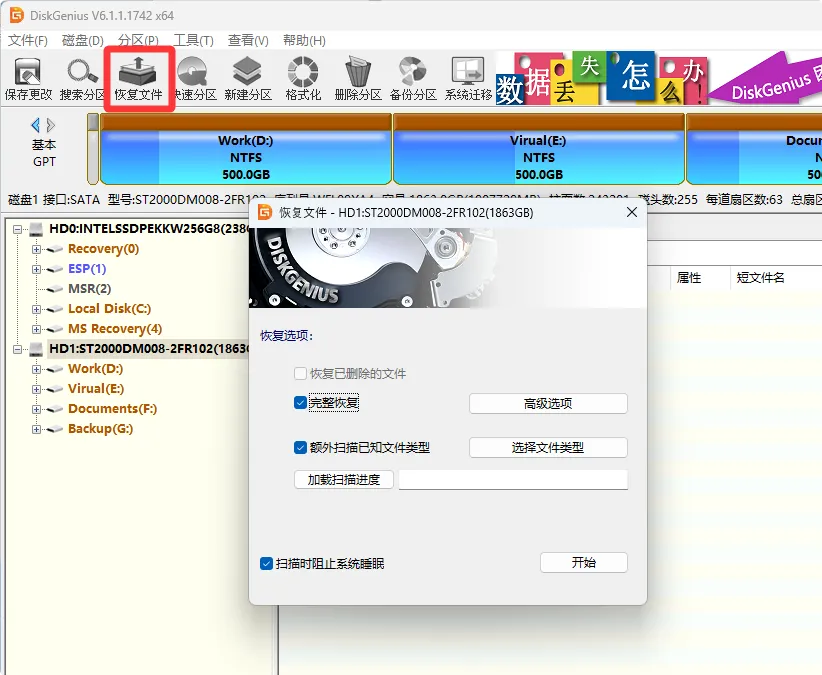Start the 系统迁移 system migration tool

468,79
